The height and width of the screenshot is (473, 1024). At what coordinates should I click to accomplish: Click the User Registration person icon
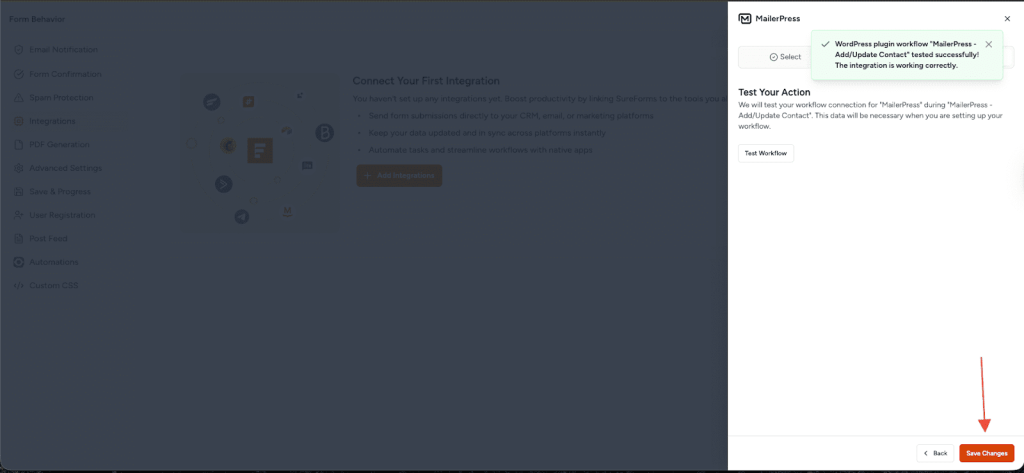[x=18, y=215]
